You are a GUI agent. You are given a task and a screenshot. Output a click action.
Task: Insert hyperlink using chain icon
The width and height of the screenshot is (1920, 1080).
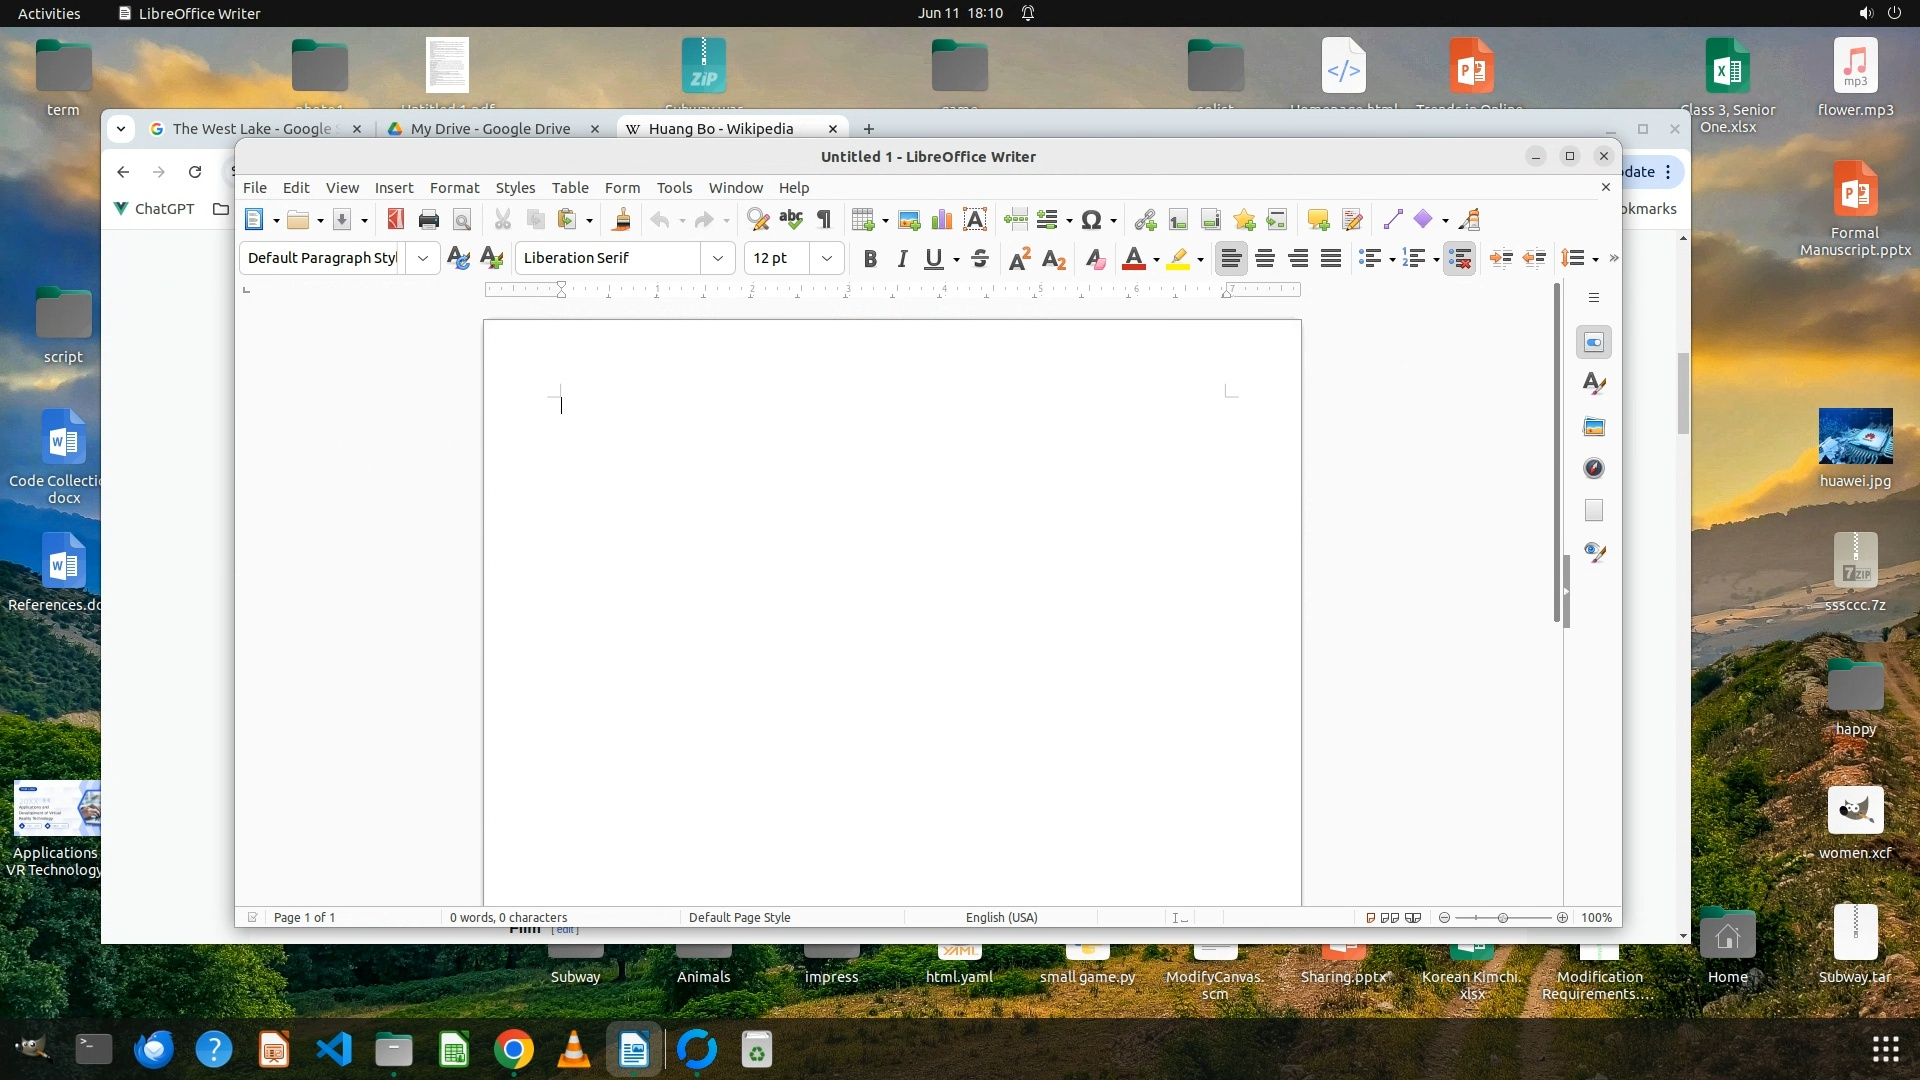pyautogui.click(x=1145, y=220)
